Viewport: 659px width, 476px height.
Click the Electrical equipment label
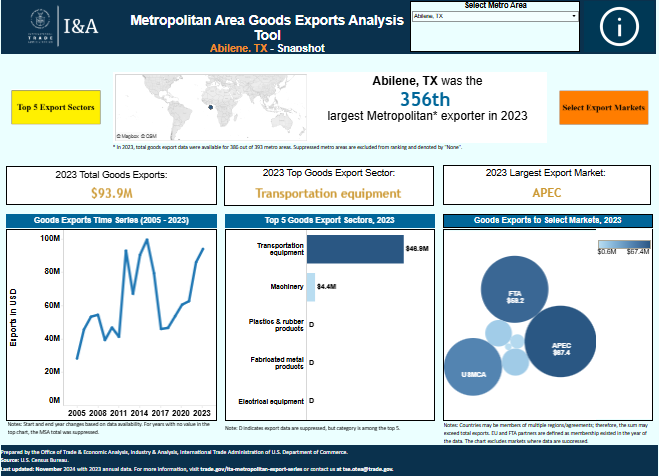(x=271, y=402)
